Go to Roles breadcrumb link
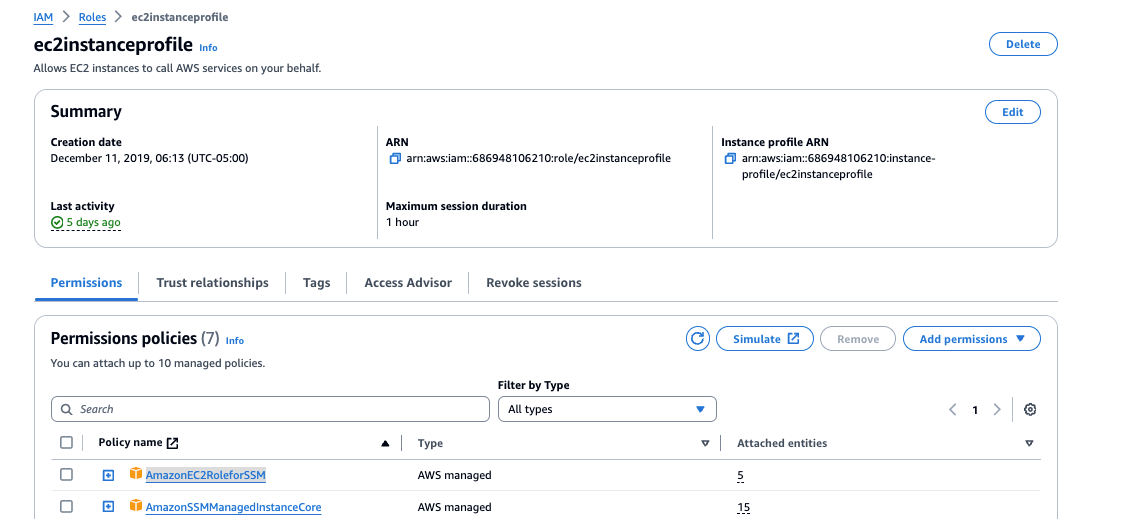Image resolution: width=1121 pixels, height=519 pixels. pyautogui.click(x=92, y=16)
